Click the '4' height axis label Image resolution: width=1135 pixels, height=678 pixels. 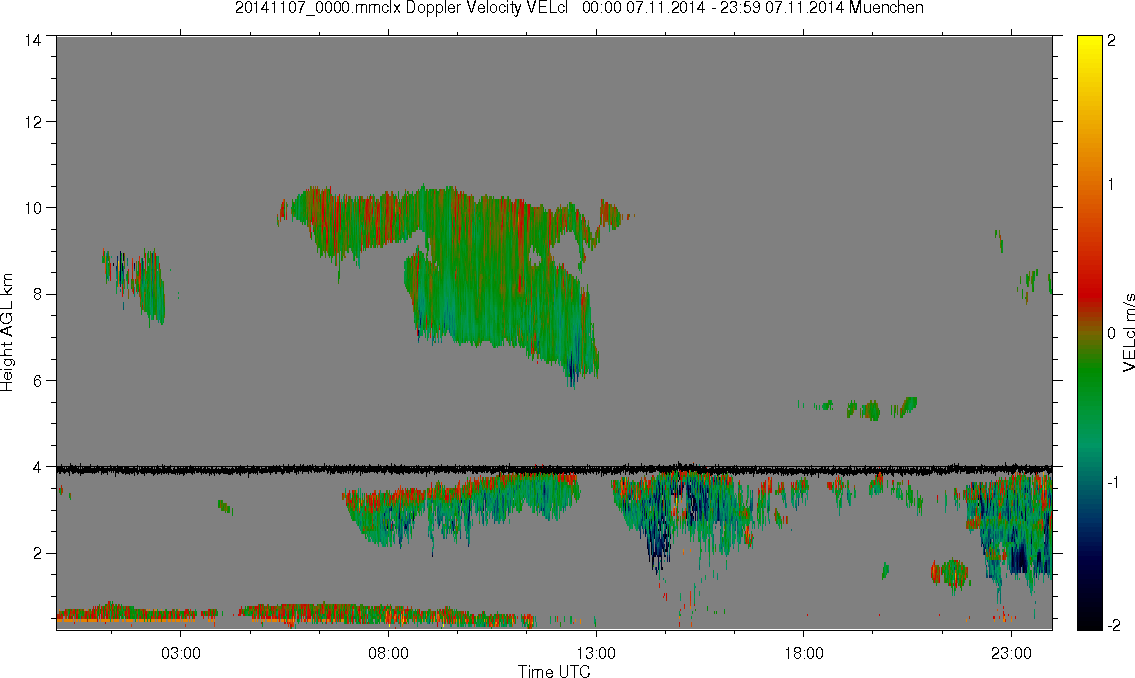pyautogui.click(x=37, y=467)
